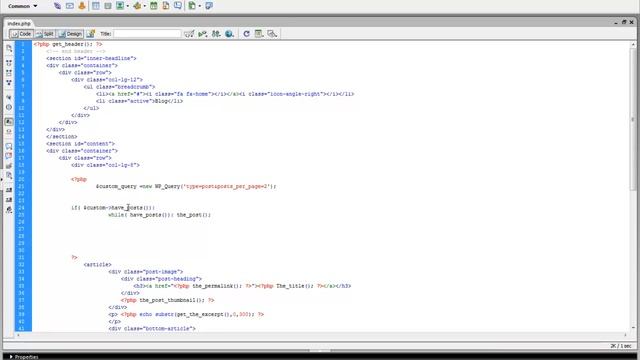Click the first icon after the Title field
The image size is (640, 360).
(189, 34)
